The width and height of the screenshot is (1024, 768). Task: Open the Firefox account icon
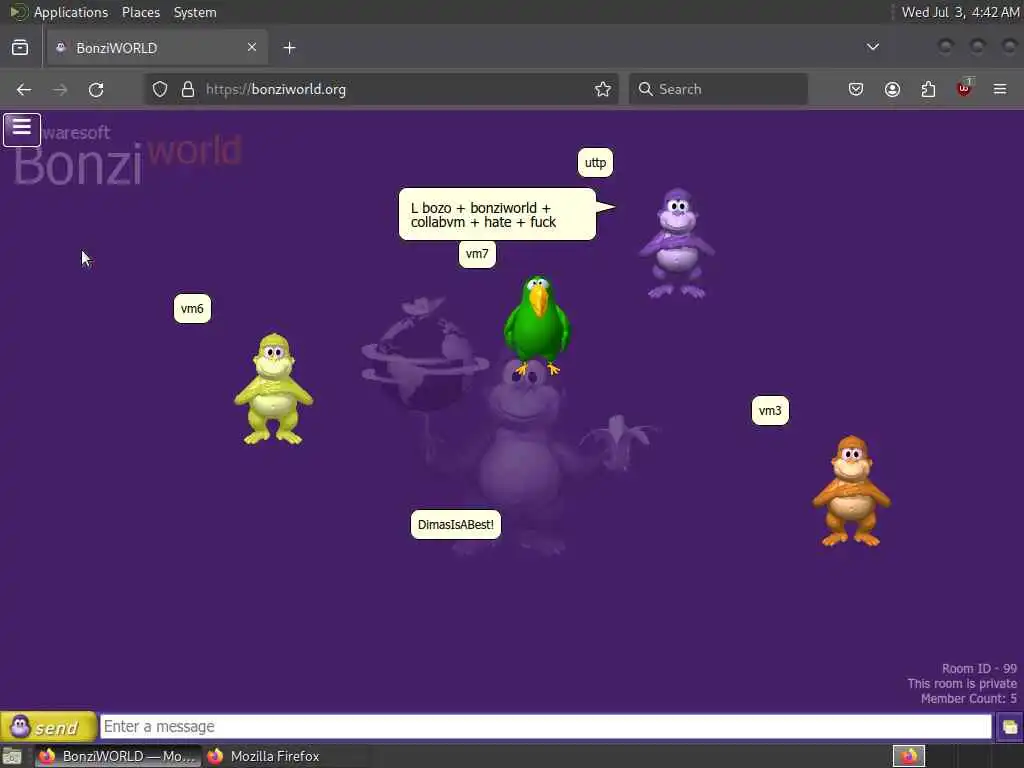click(892, 89)
